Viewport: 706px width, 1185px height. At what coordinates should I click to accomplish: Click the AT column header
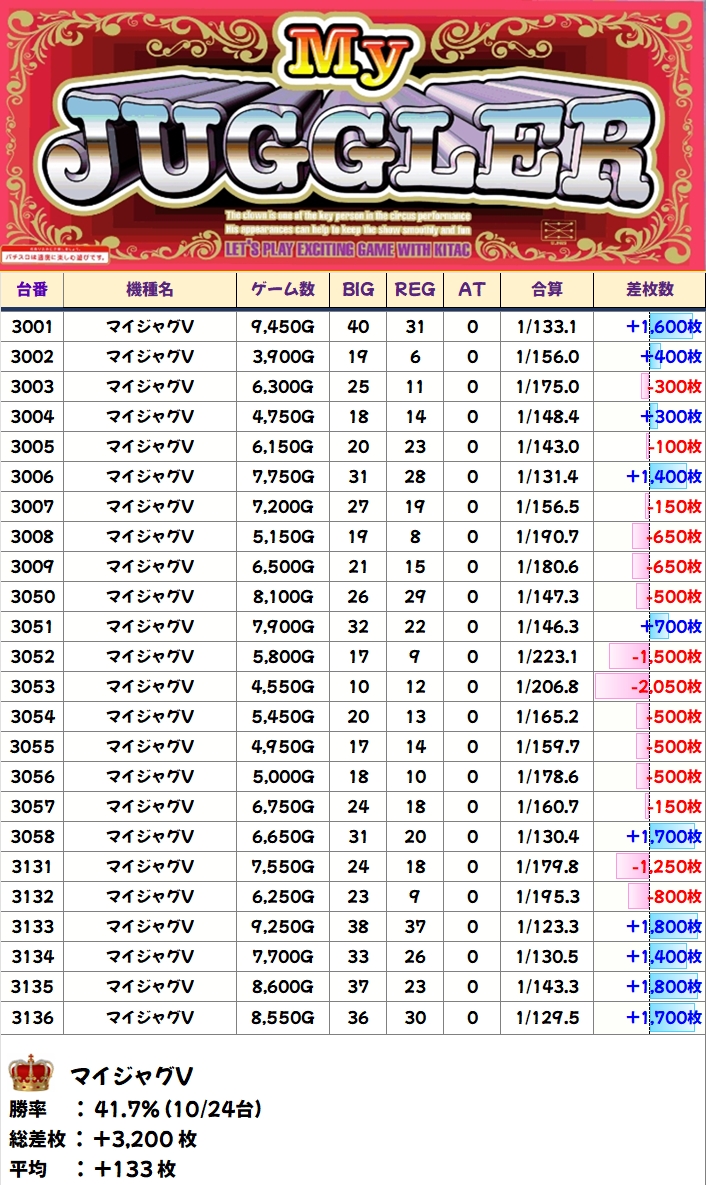click(x=471, y=289)
